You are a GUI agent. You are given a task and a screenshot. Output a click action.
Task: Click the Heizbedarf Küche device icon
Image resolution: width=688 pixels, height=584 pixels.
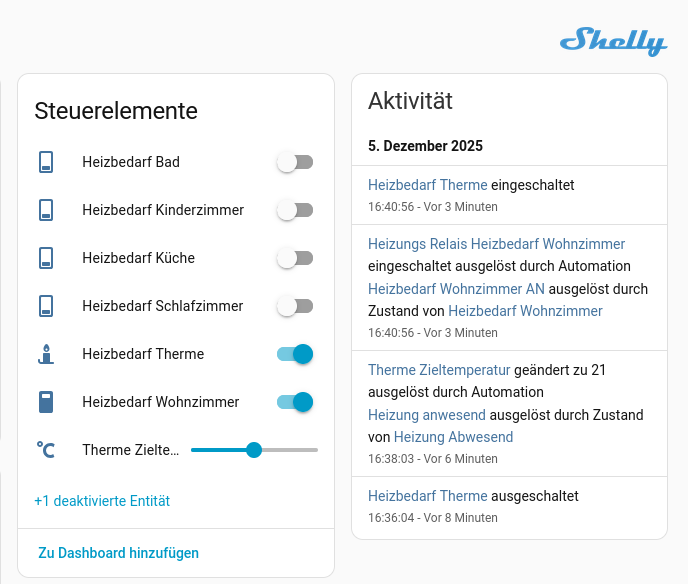46,258
